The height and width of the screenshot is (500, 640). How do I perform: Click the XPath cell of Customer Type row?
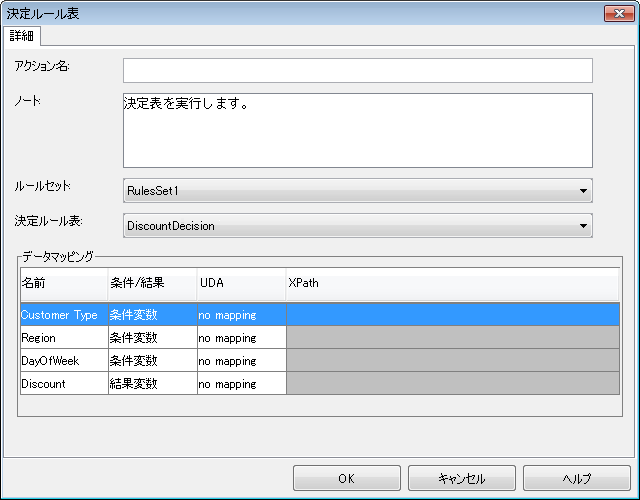(453, 314)
